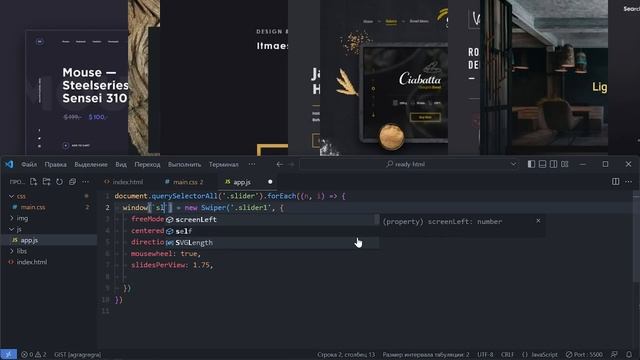Image resolution: width=640 pixels, height=360 pixels.
Task: Click line number 2 in gutter
Action: coord(108,208)
